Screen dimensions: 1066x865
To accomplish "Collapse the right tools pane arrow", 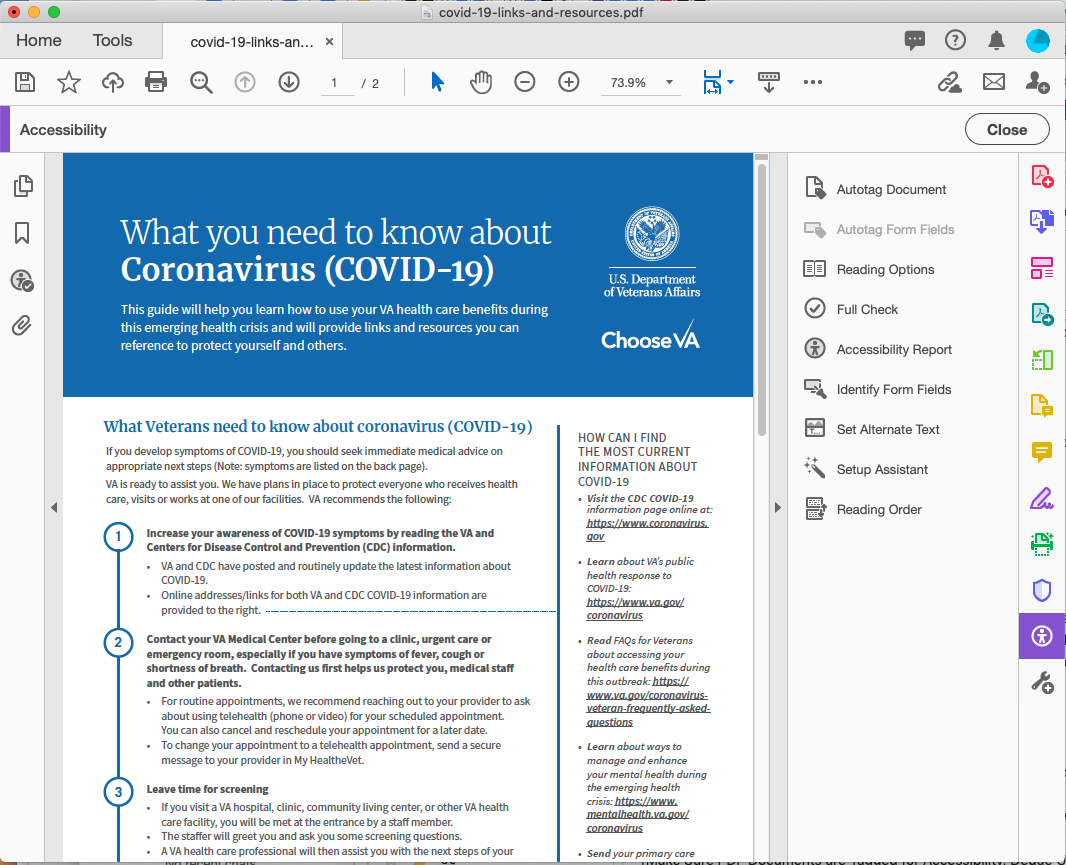I will pyautogui.click(x=778, y=507).
